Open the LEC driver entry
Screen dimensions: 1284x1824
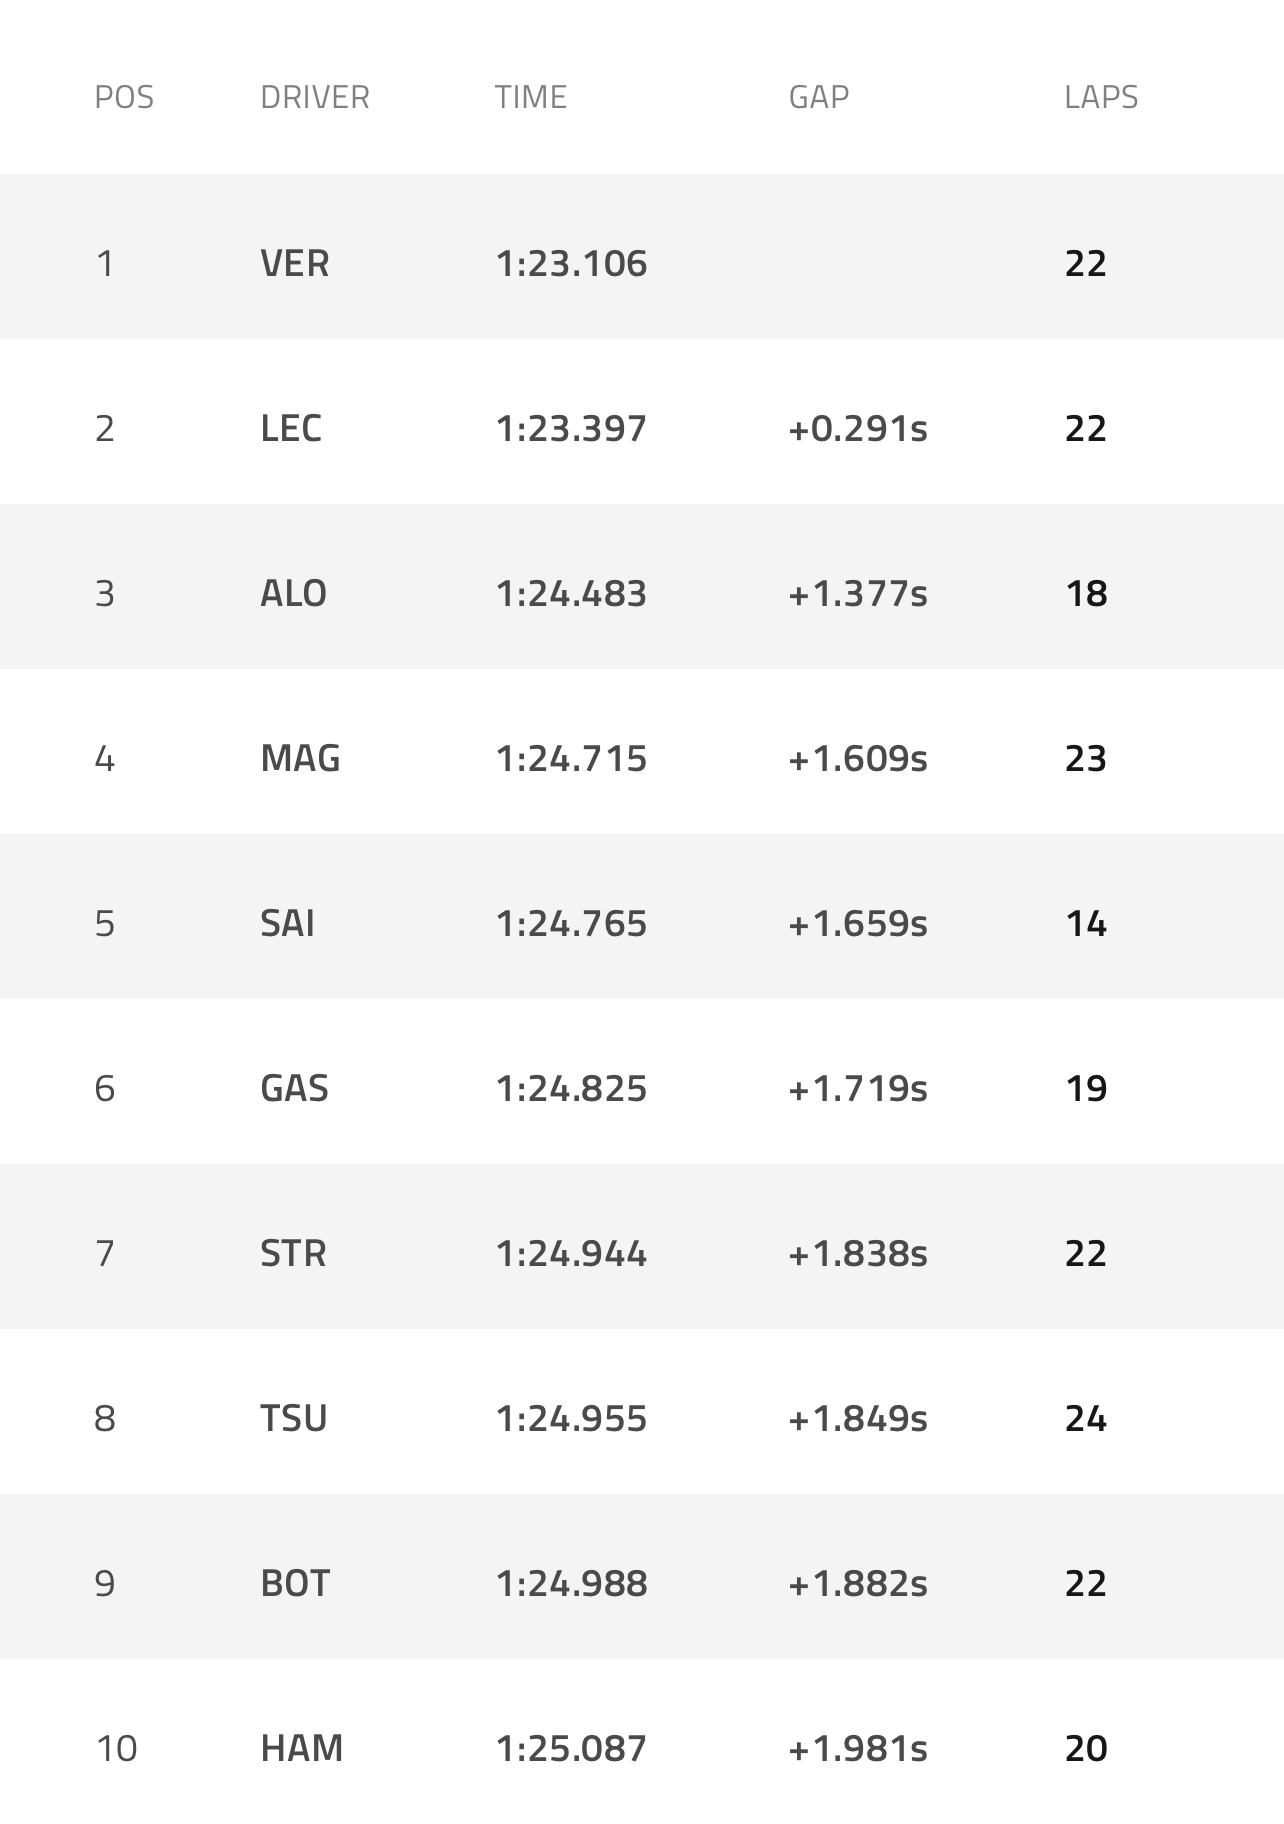pos(290,428)
